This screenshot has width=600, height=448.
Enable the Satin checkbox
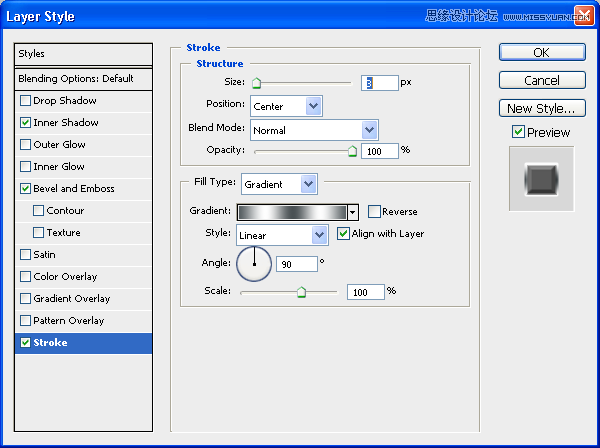coord(25,254)
